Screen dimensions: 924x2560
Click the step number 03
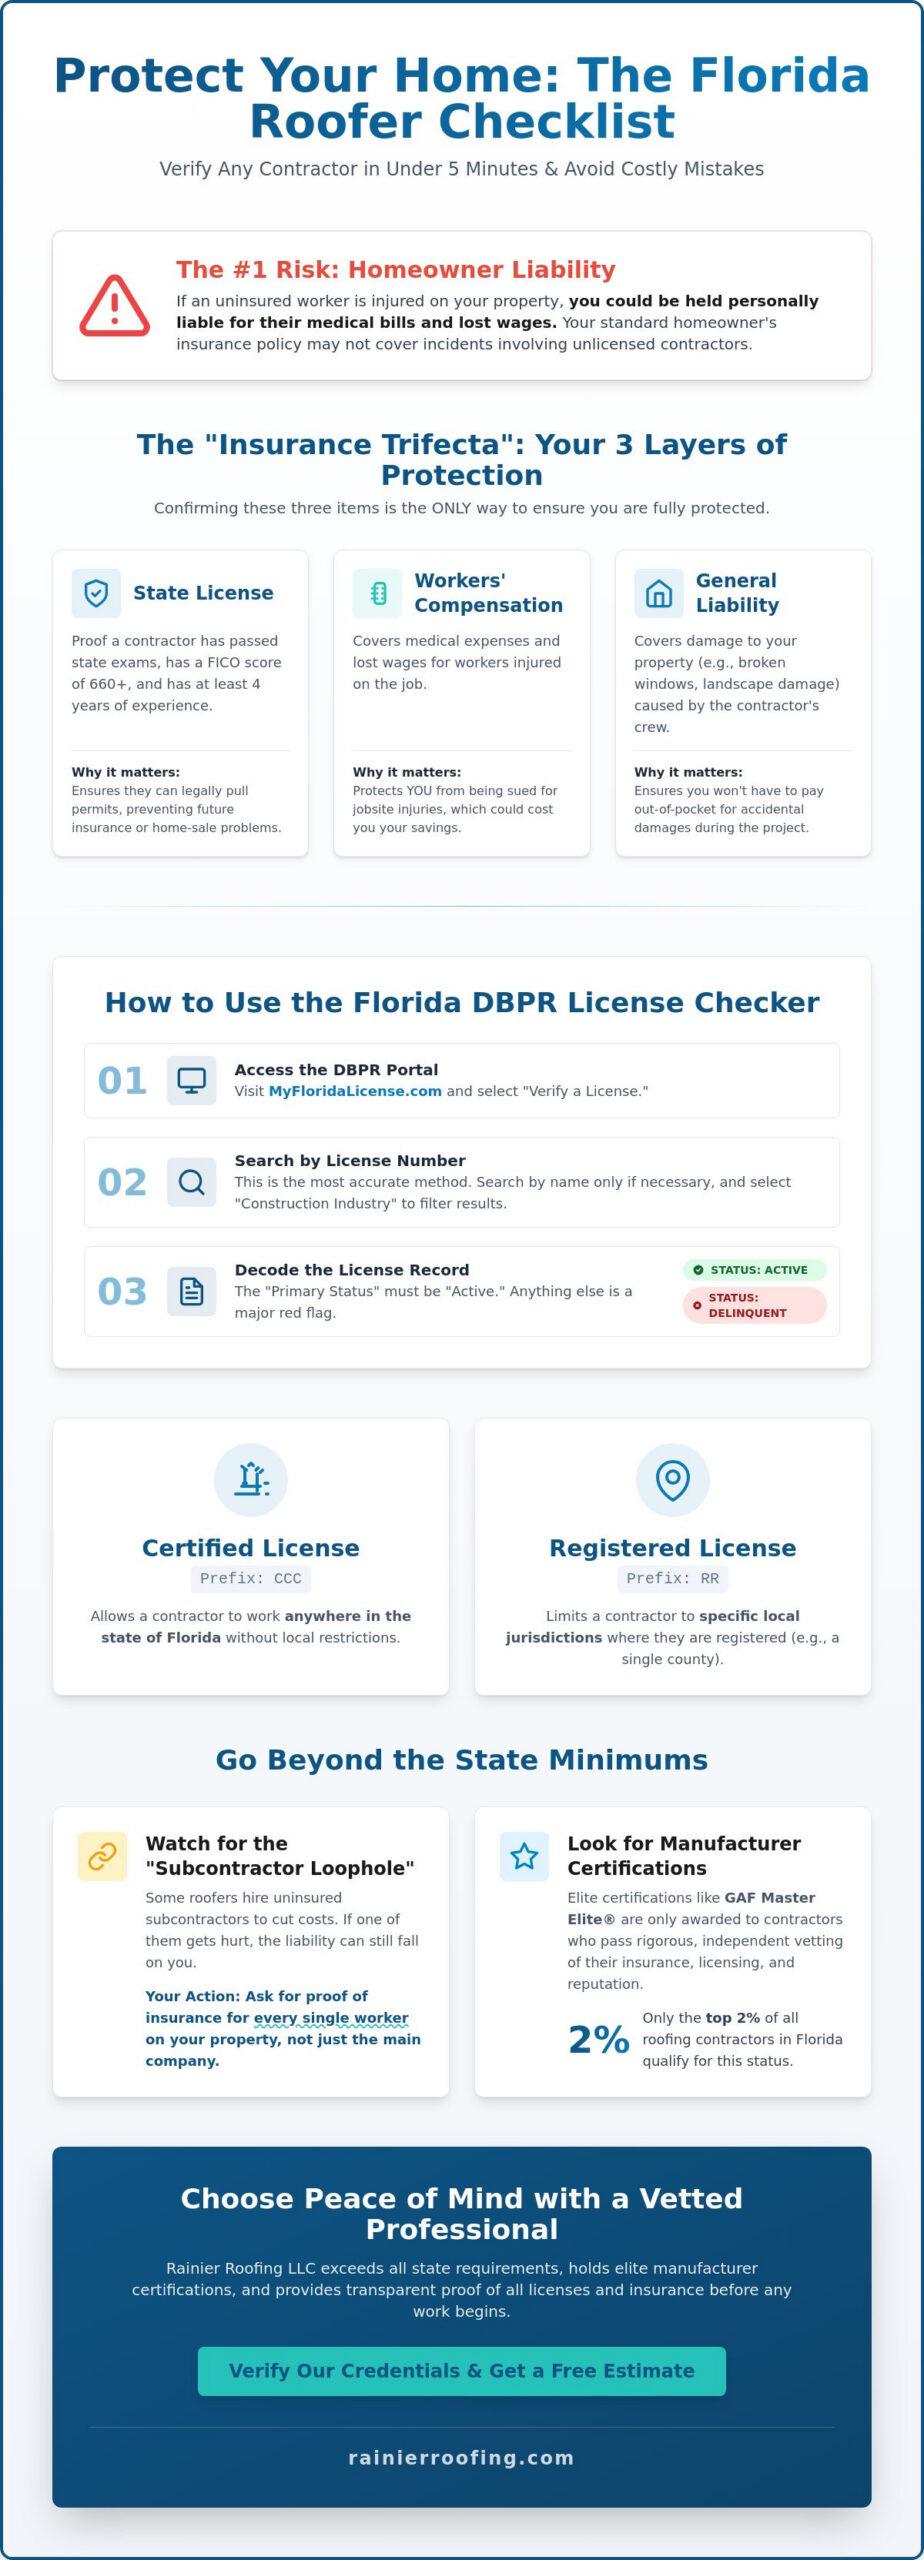click(x=122, y=1291)
